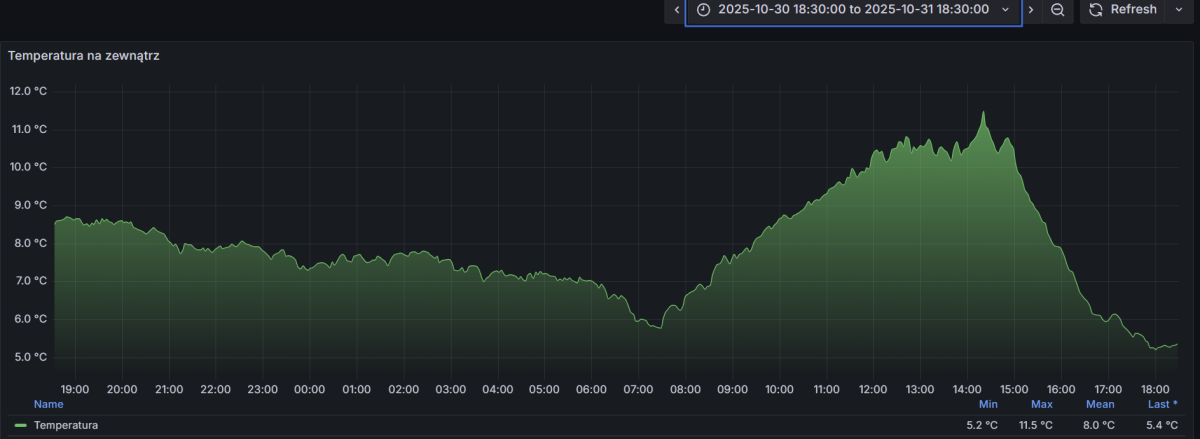
Task: Click the green Temperatura color swatch
Action: coord(21,425)
